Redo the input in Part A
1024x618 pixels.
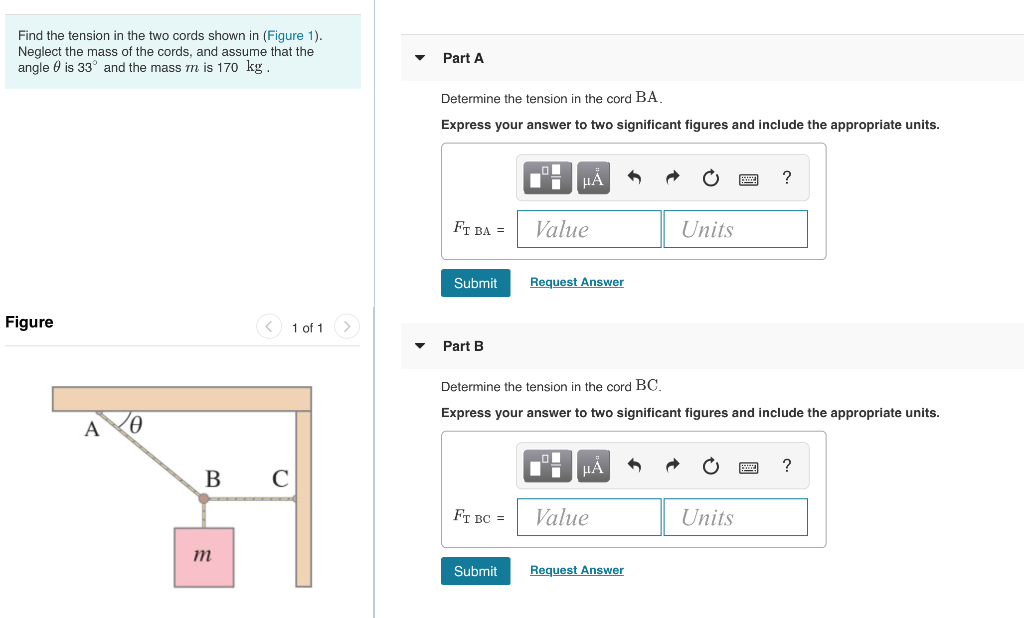pos(672,177)
